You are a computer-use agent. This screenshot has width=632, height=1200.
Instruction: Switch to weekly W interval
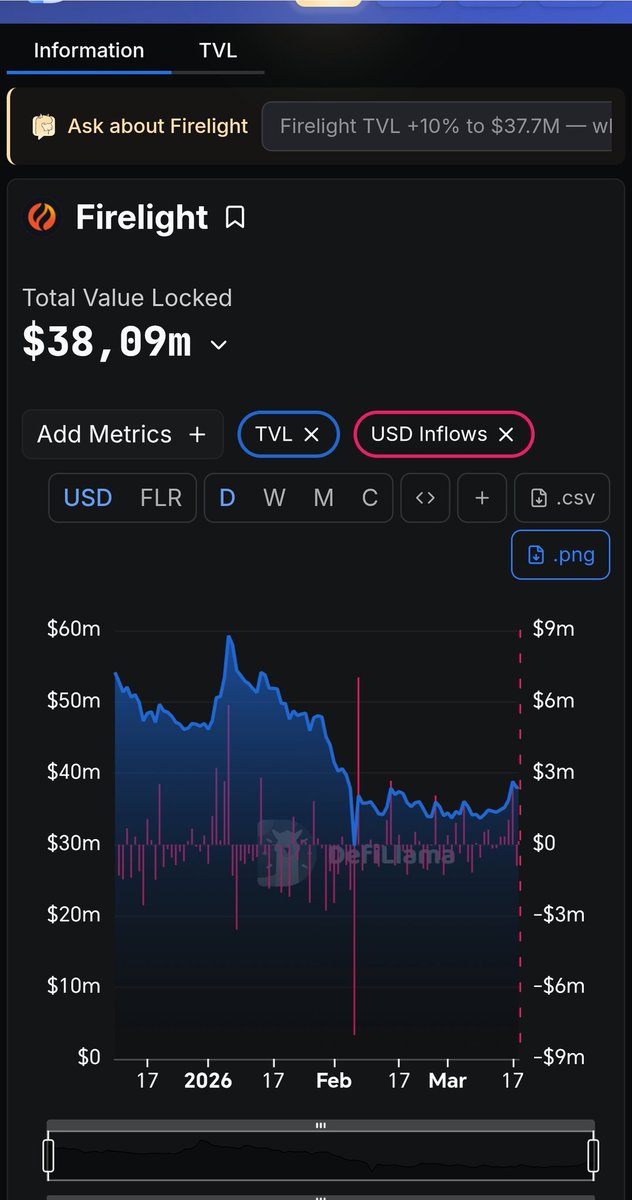(274, 498)
